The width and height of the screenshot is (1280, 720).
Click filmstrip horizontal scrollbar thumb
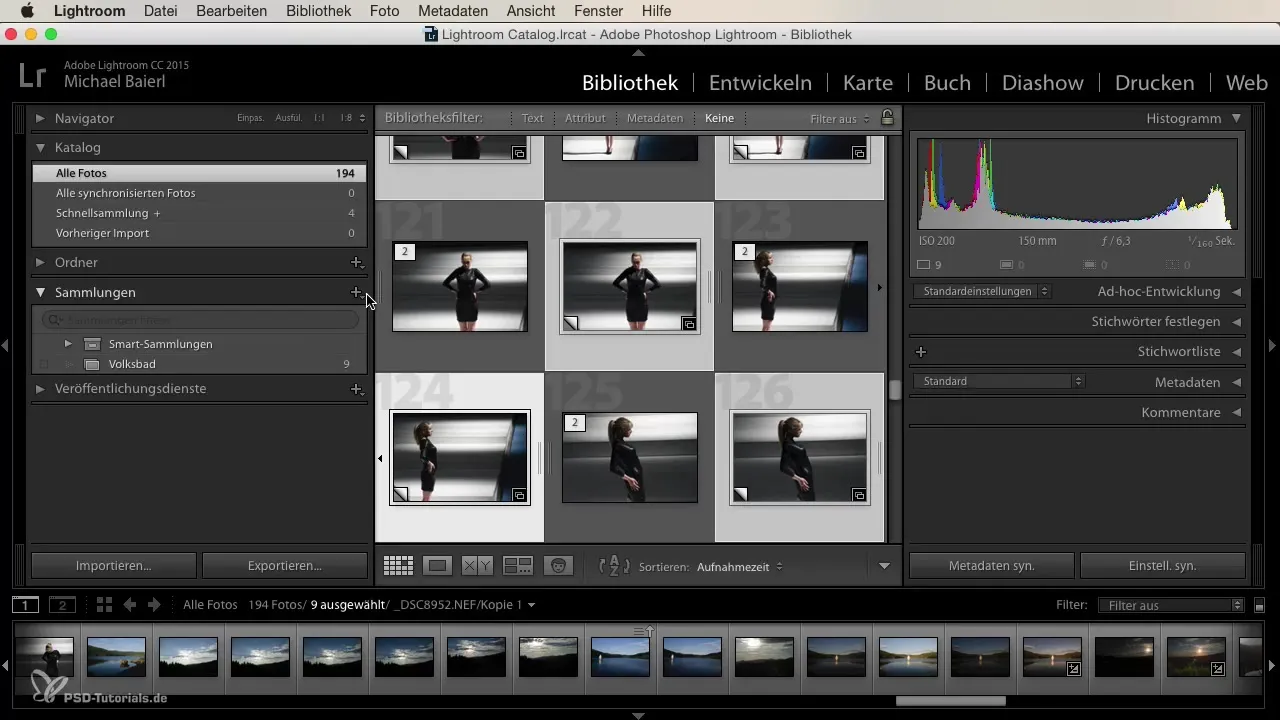950,701
